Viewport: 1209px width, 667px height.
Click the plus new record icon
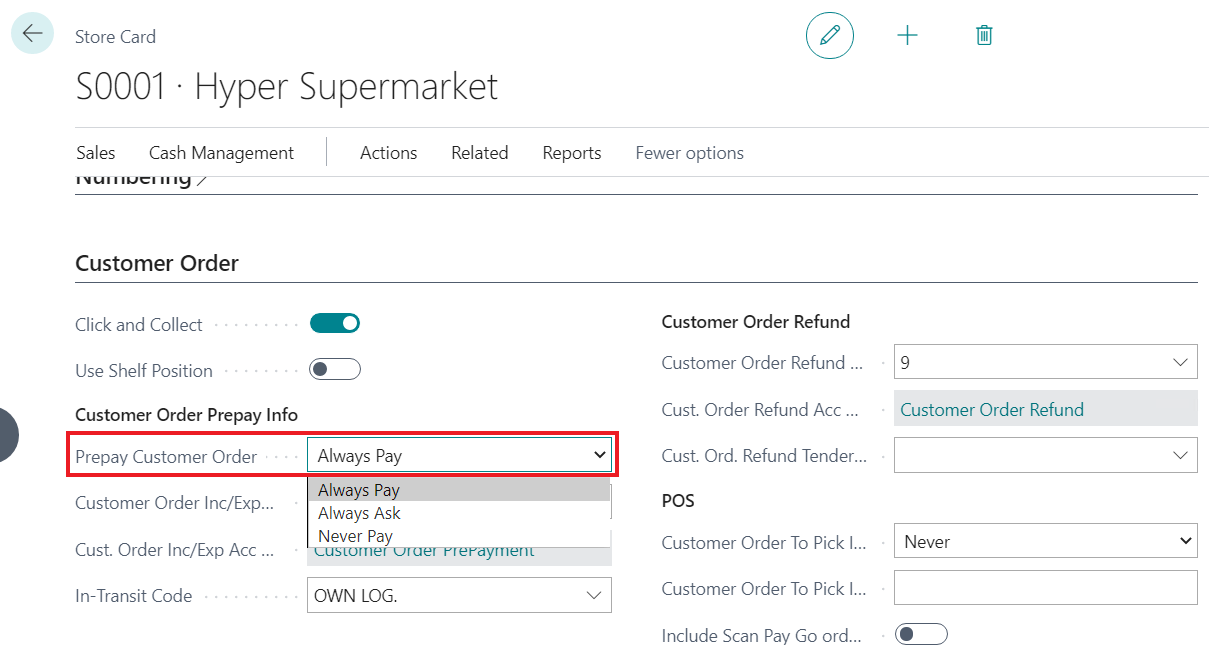click(907, 36)
